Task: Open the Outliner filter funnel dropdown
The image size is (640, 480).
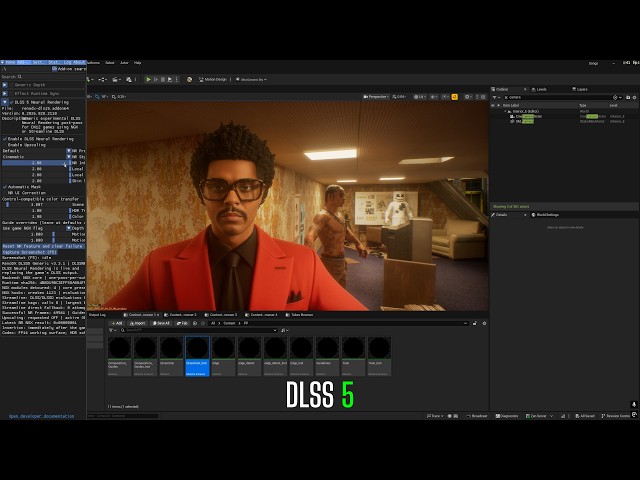Action: [x=496, y=98]
